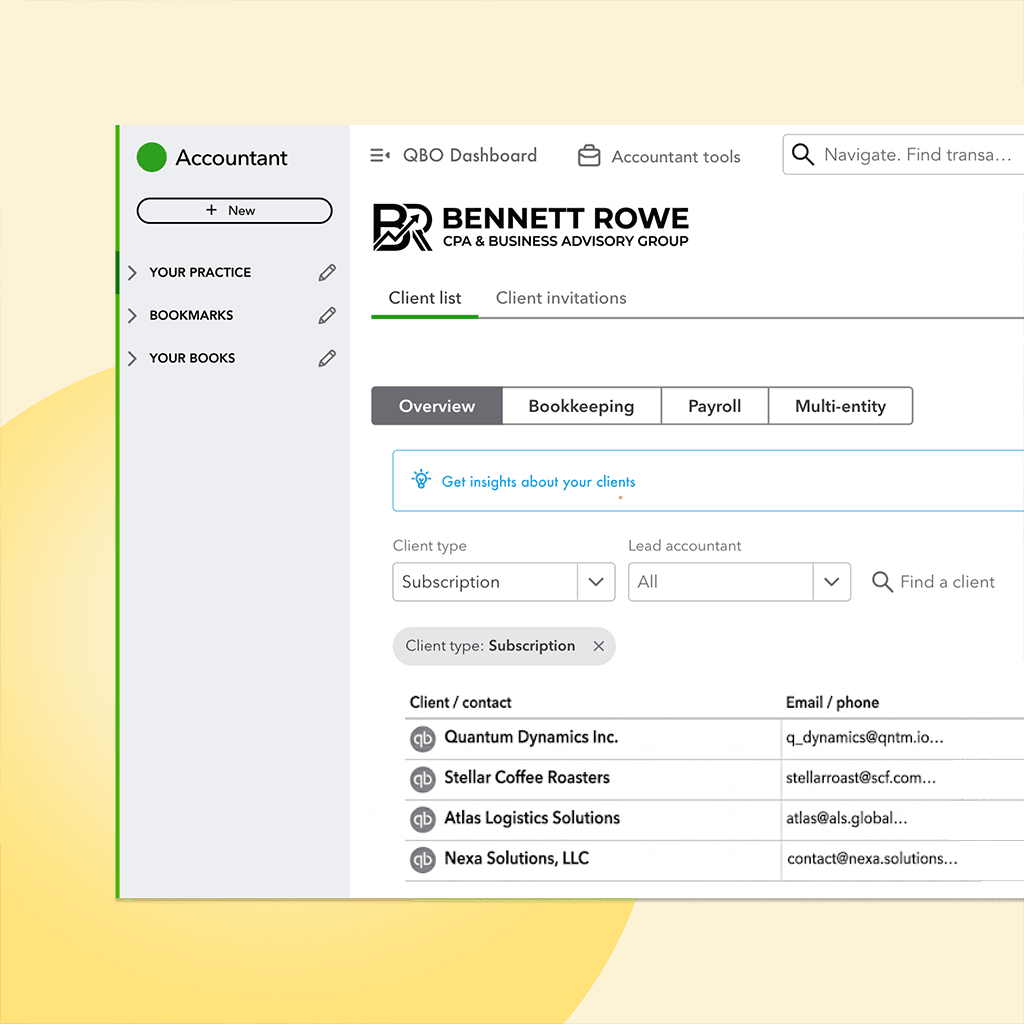The width and height of the screenshot is (1024, 1024).
Task: Edit YOUR BOOKS with the pencil icon
Action: point(327,359)
